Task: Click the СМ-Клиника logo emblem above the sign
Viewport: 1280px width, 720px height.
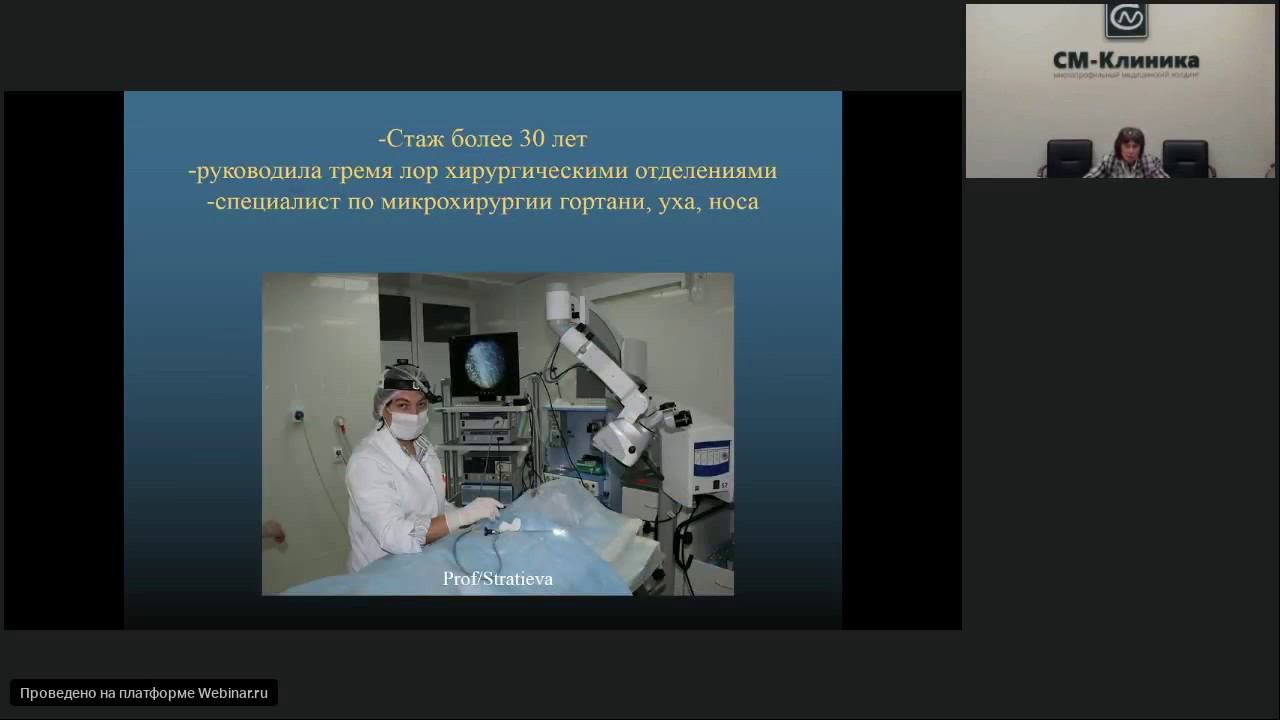Action: pos(1126,20)
